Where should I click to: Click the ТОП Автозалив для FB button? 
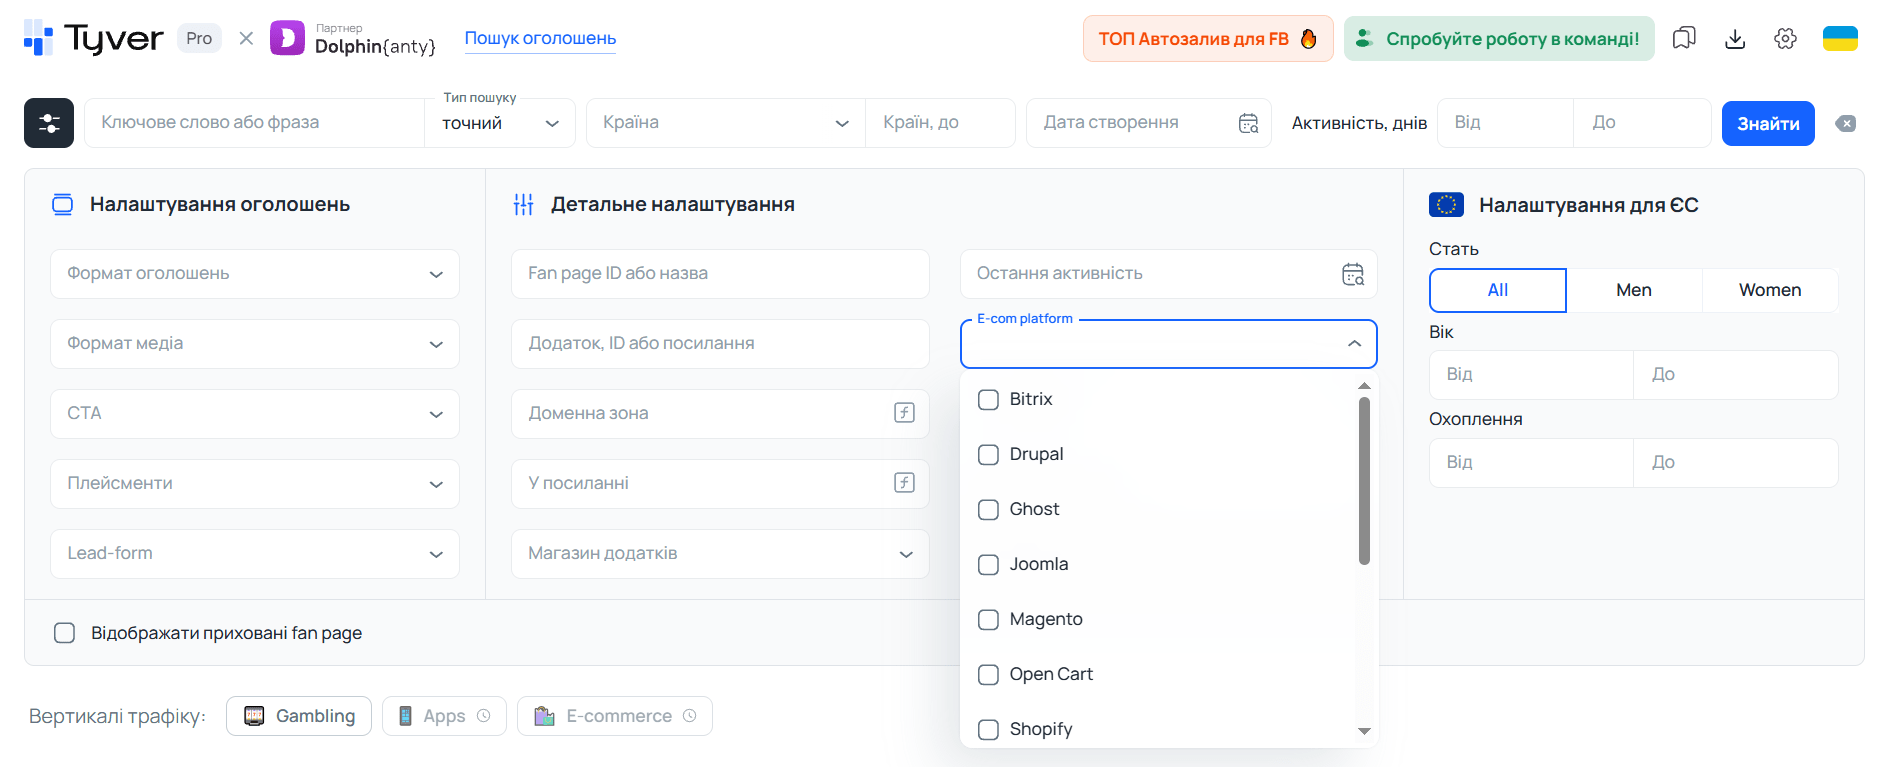(1208, 38)
